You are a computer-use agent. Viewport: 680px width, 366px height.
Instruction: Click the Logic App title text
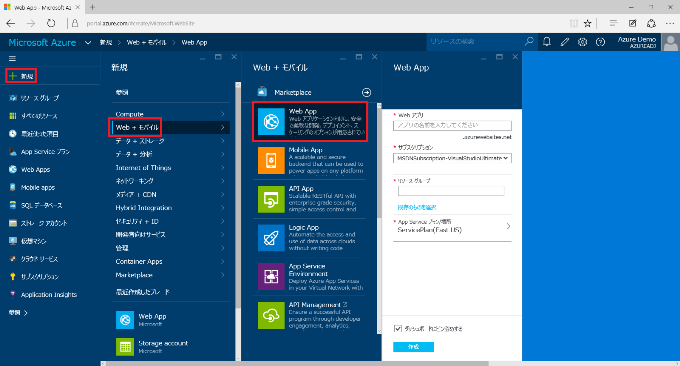(304, 227)
